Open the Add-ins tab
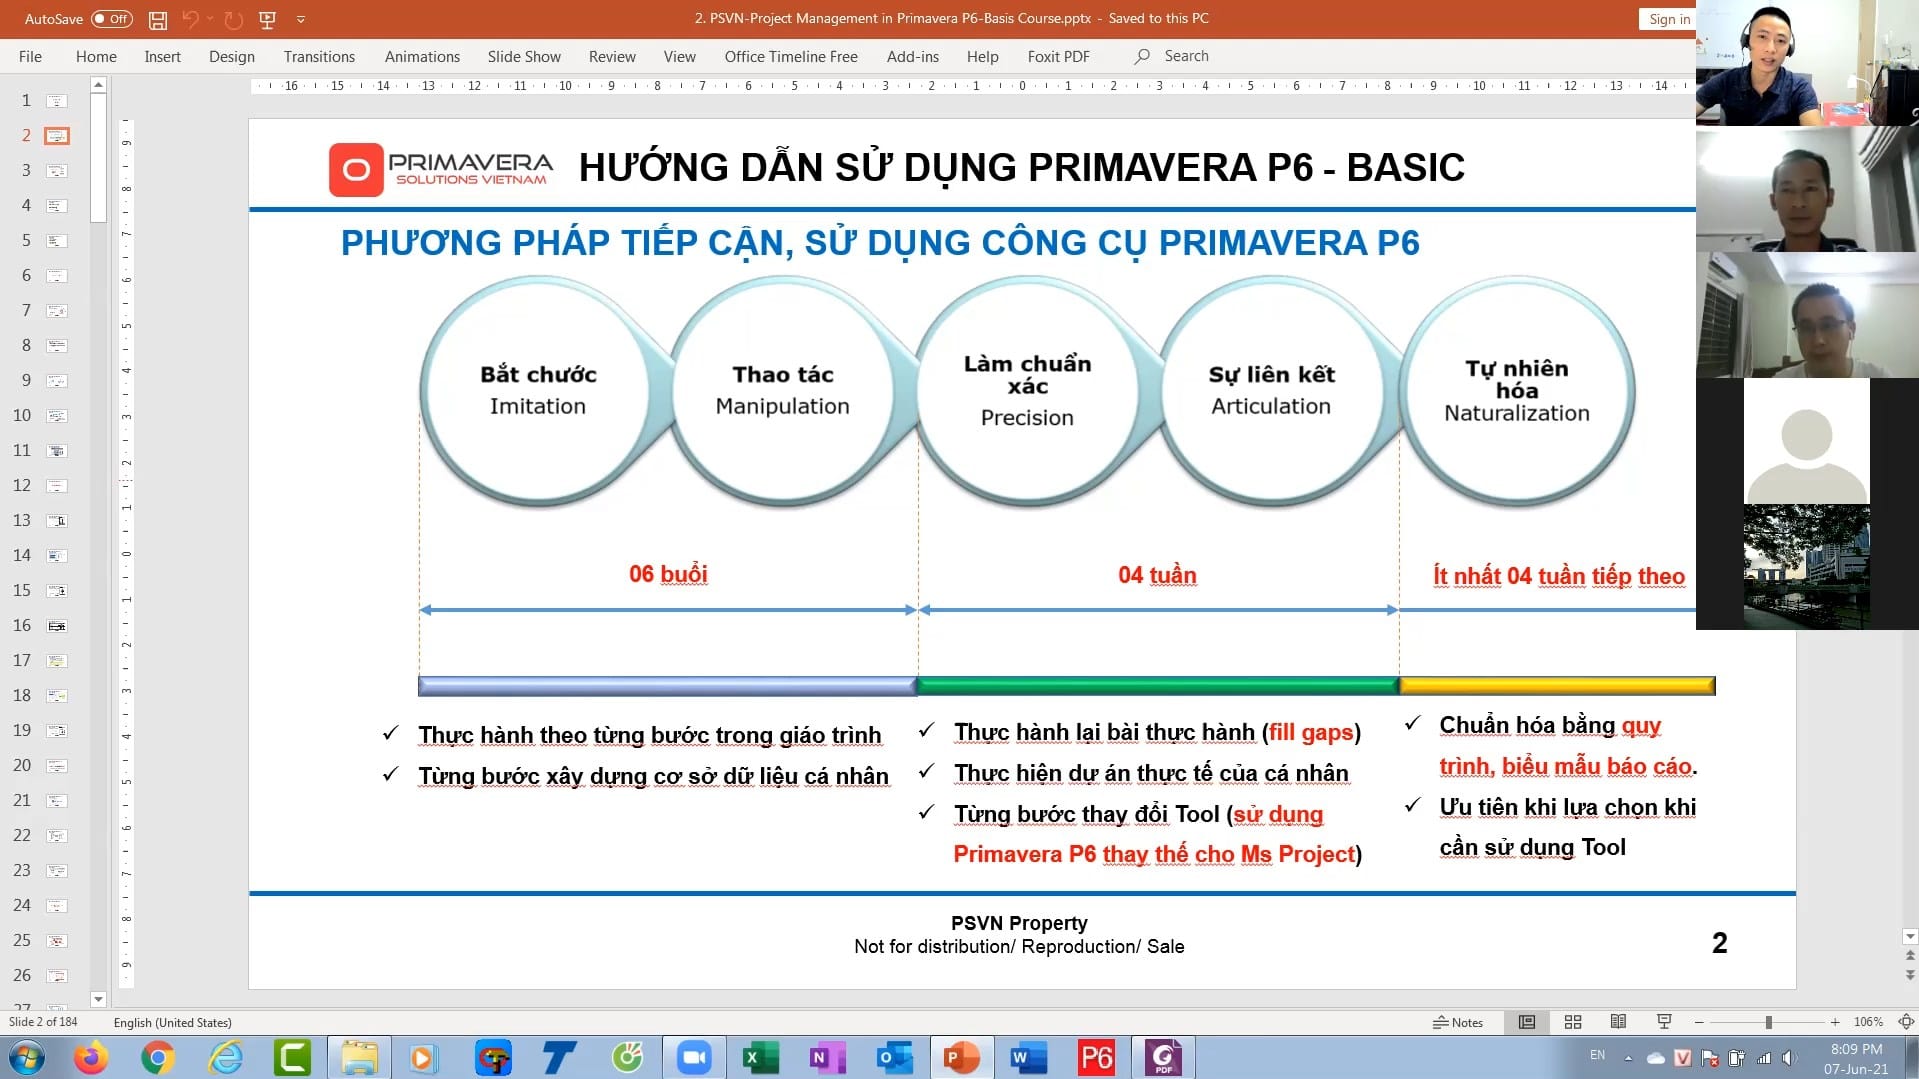 click(x=913, y=57)
